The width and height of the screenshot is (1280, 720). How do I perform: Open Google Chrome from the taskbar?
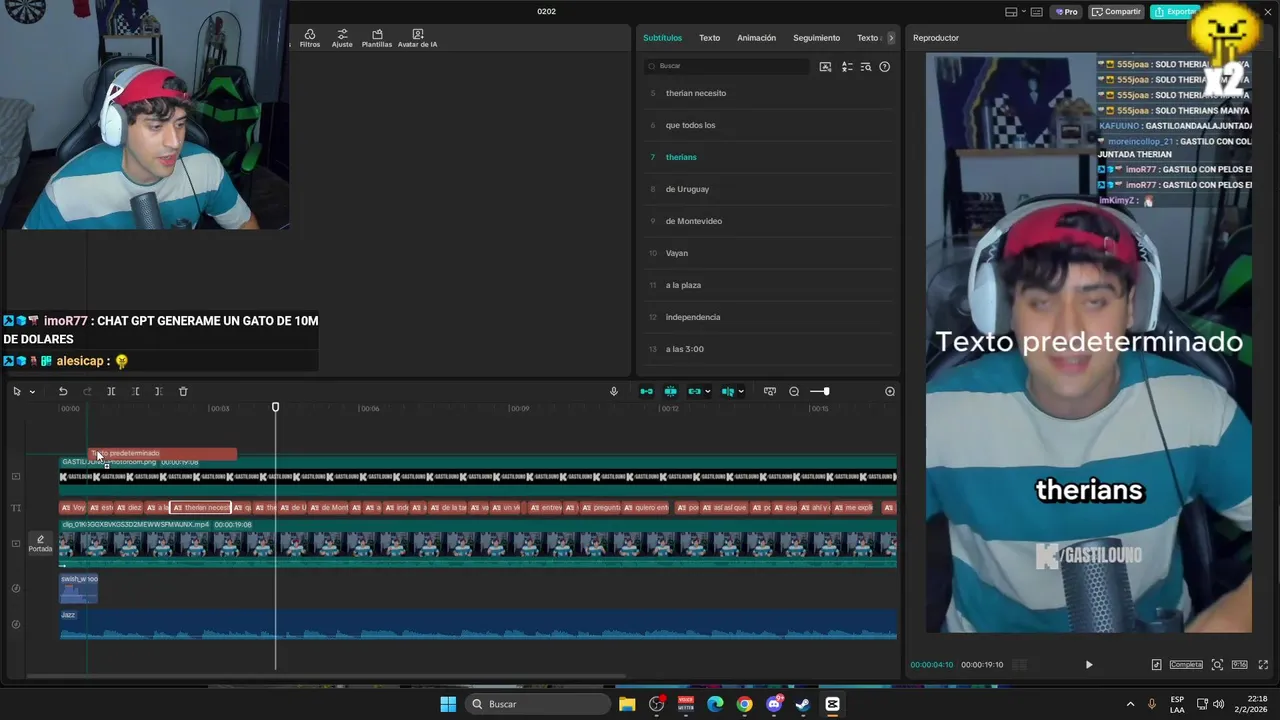click(x=744, y=704)
